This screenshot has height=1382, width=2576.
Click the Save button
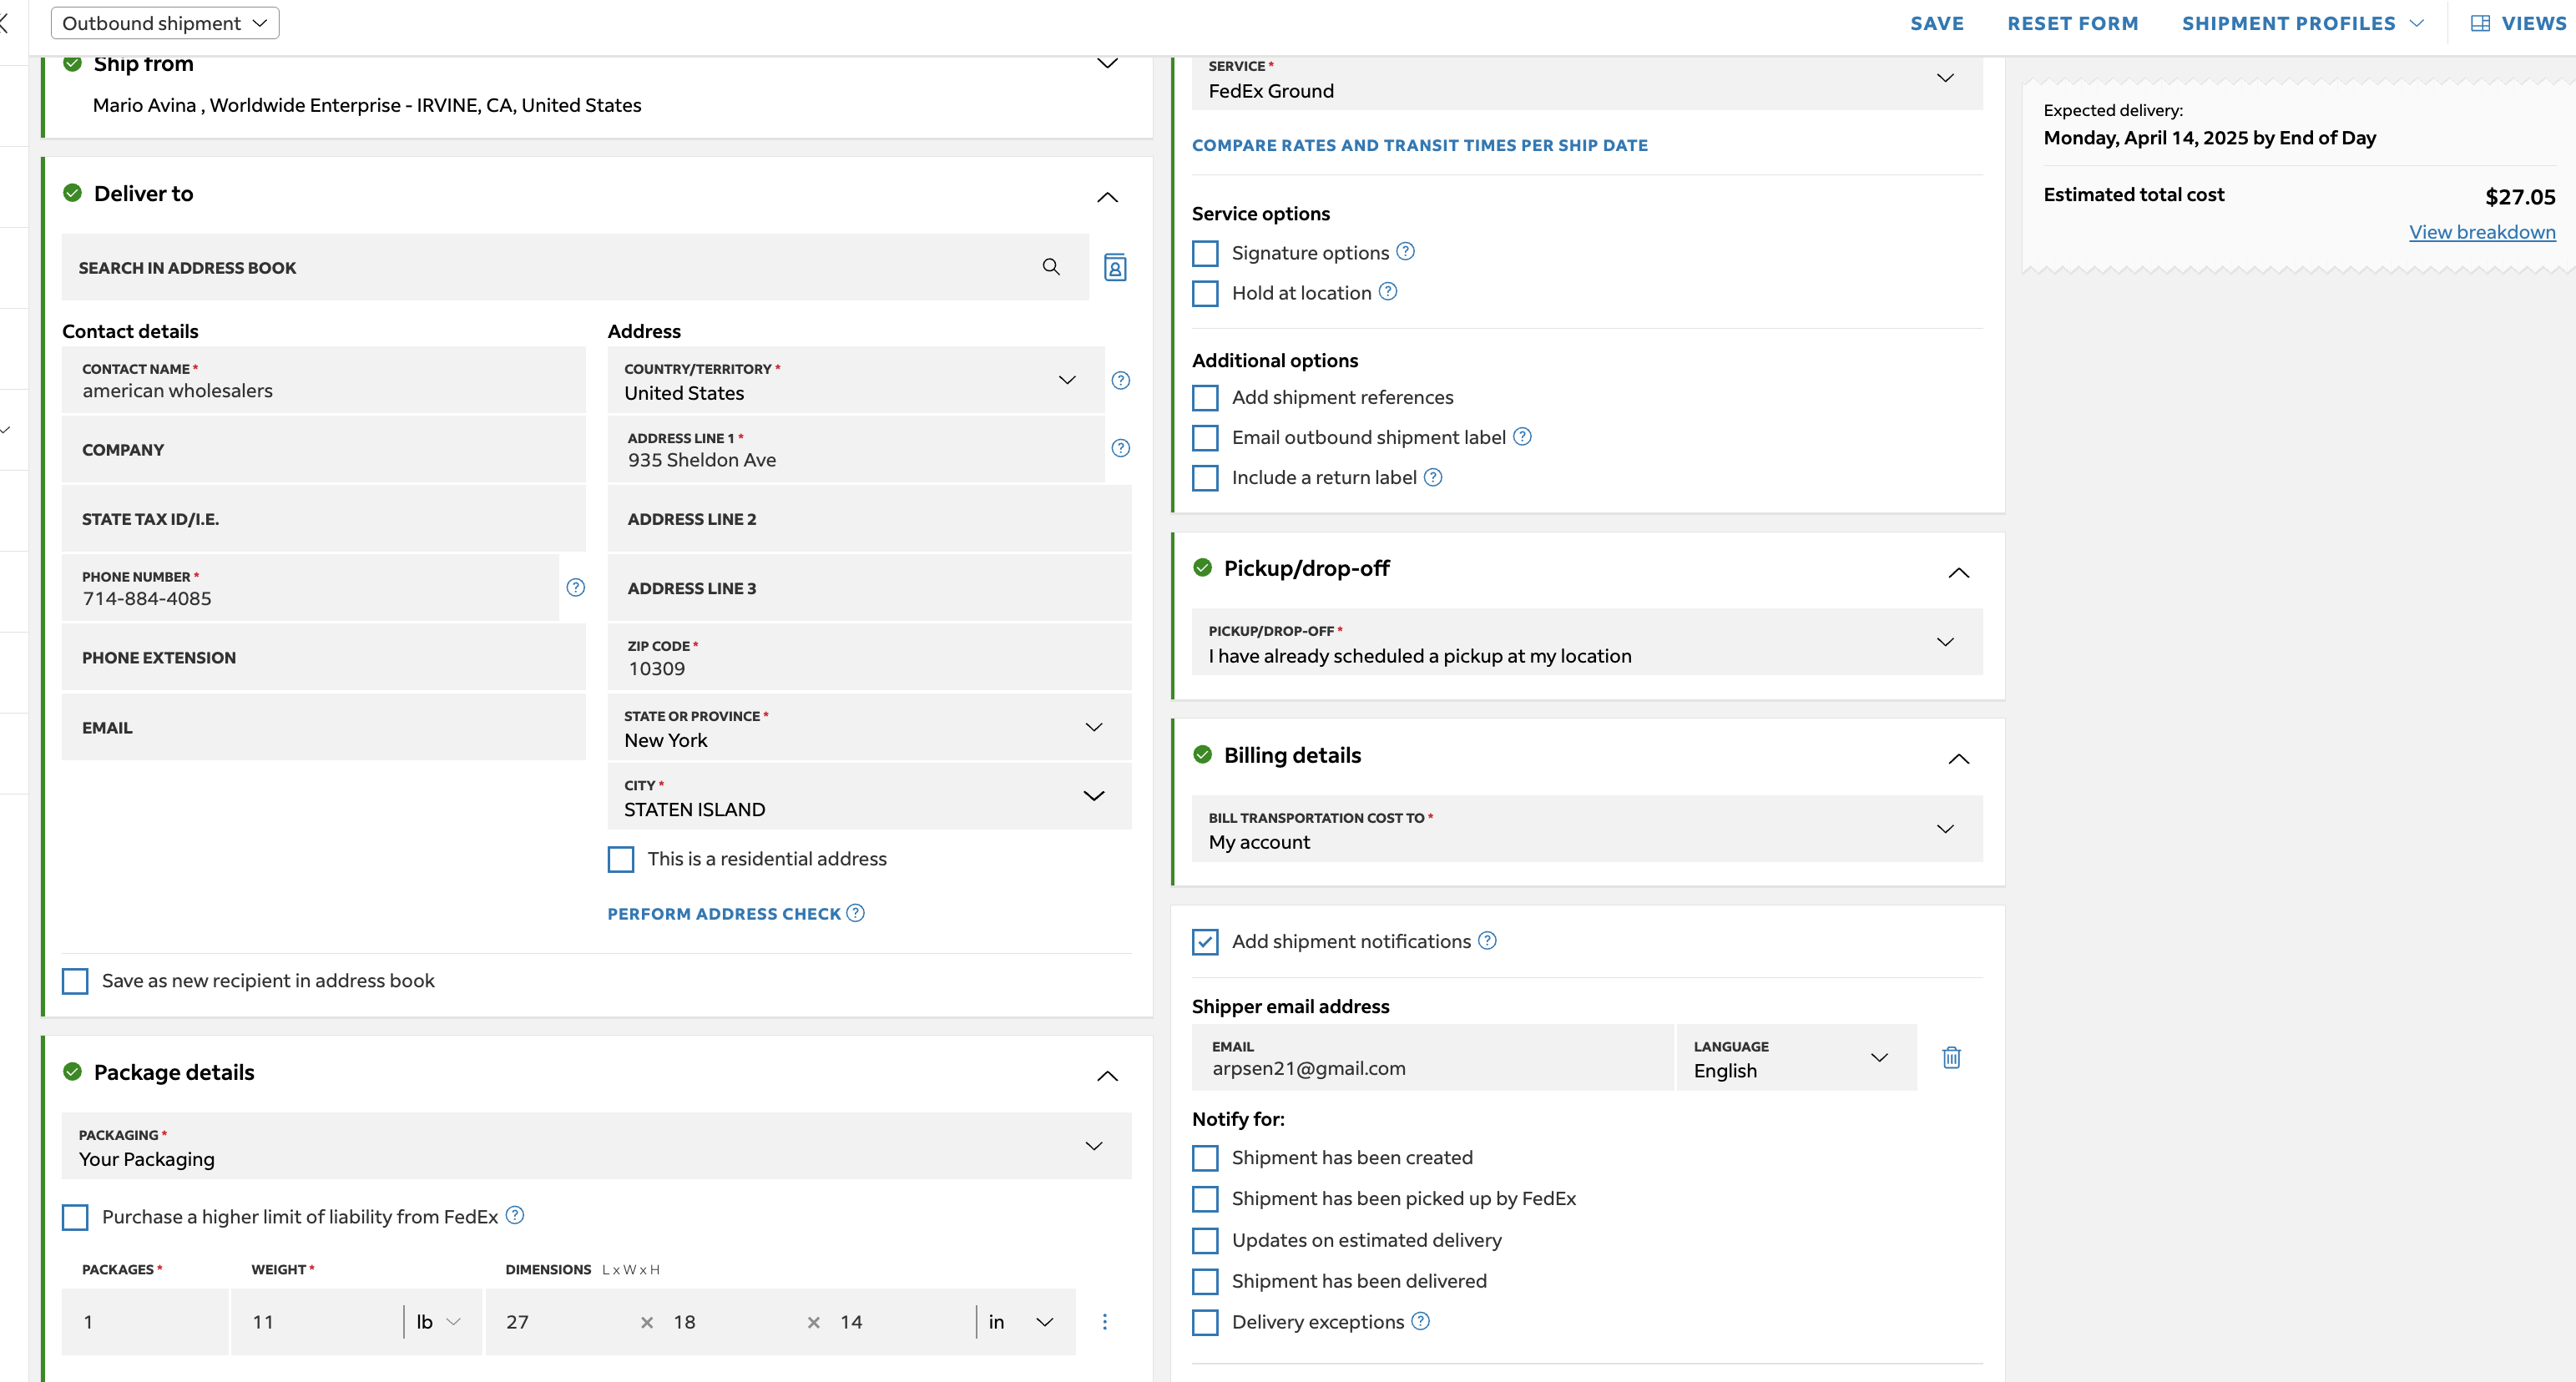point(1937,23)
